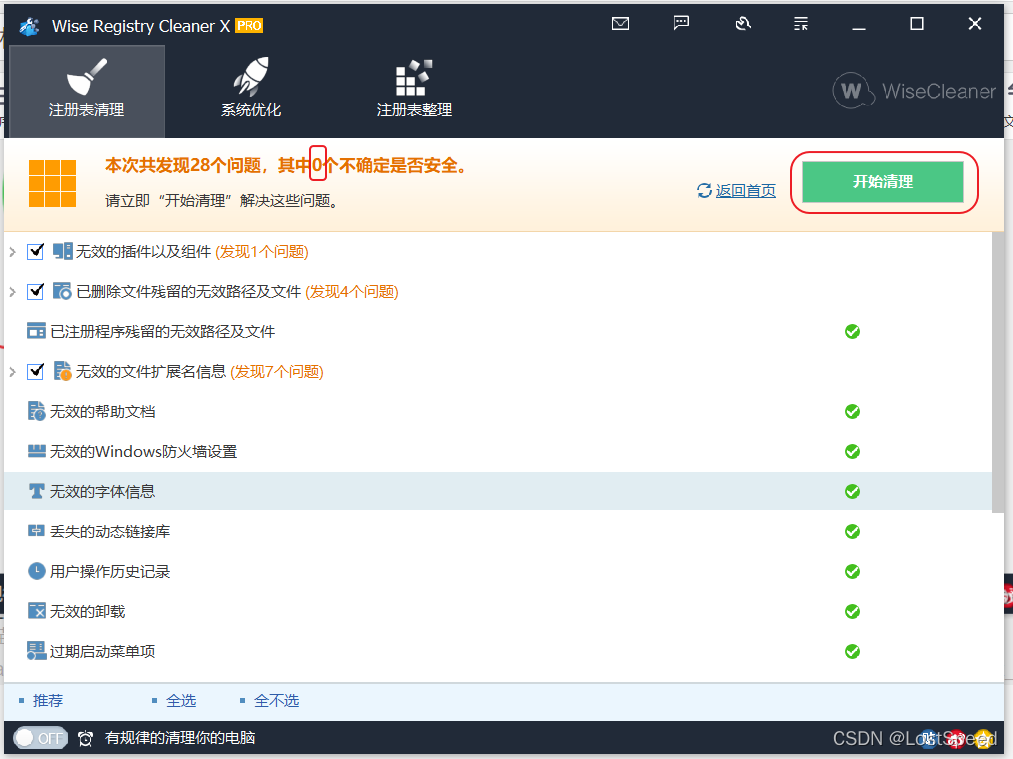Image resolution: width=1013 pixels, height=759 pixels.
Task: Click the 开始清理 button
Action: pos(882,182)
